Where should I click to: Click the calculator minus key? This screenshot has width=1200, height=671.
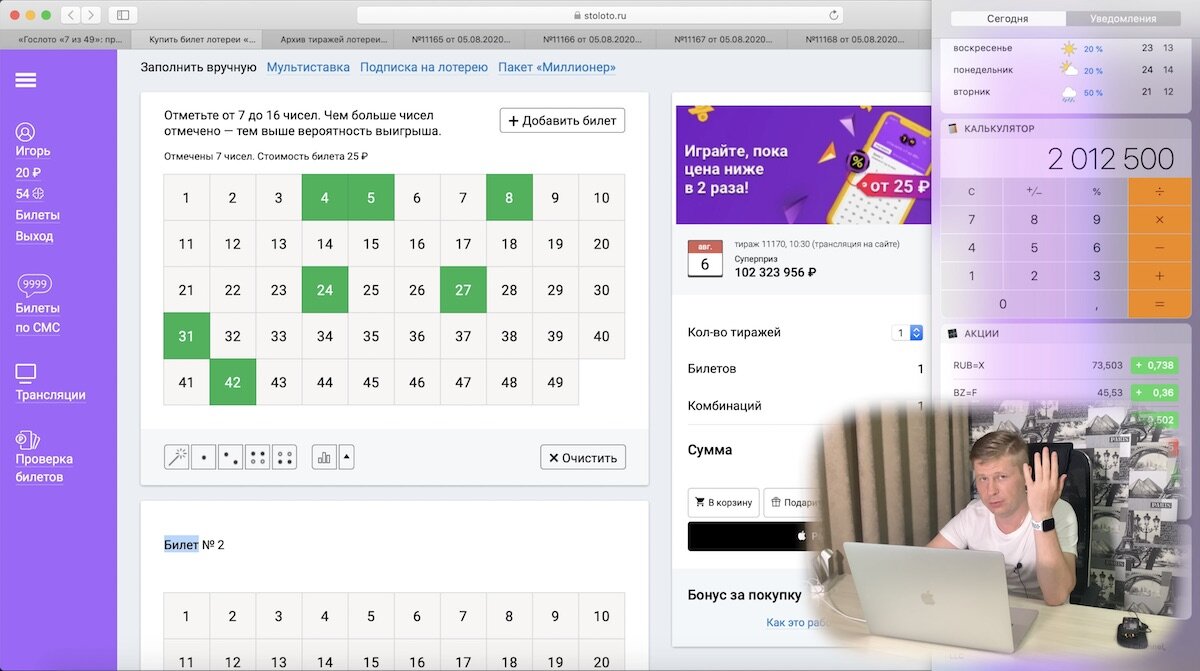click(1160, 247)
